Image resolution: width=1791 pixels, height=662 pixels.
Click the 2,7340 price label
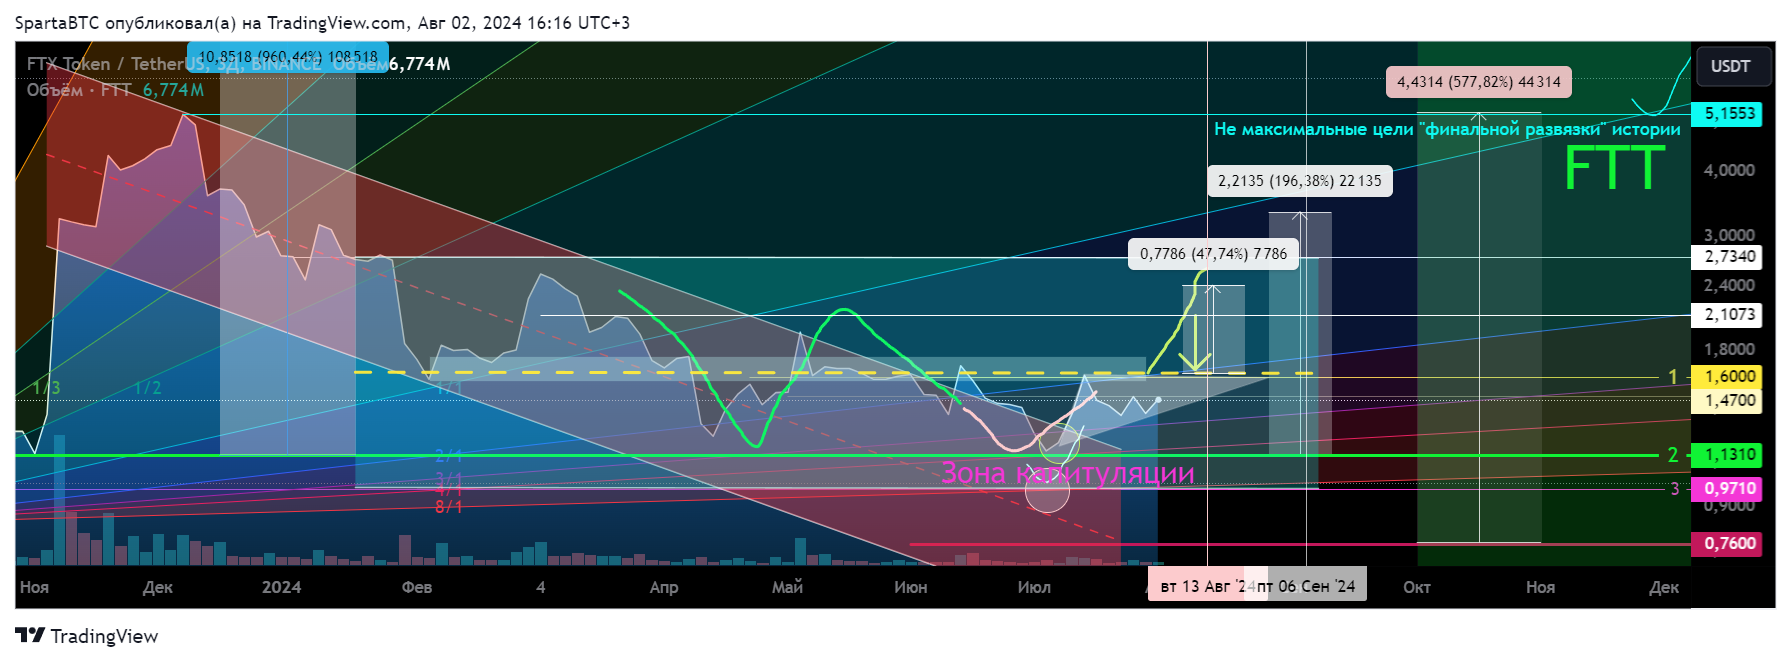[x=1725, y=257]
